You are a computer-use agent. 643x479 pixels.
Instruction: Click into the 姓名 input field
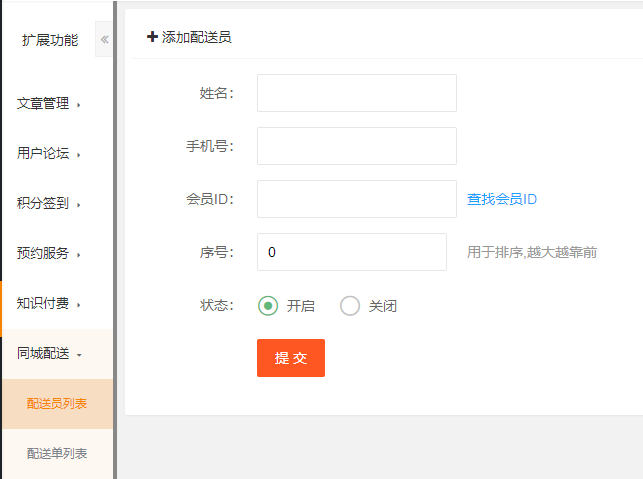(x=356, y=93)
